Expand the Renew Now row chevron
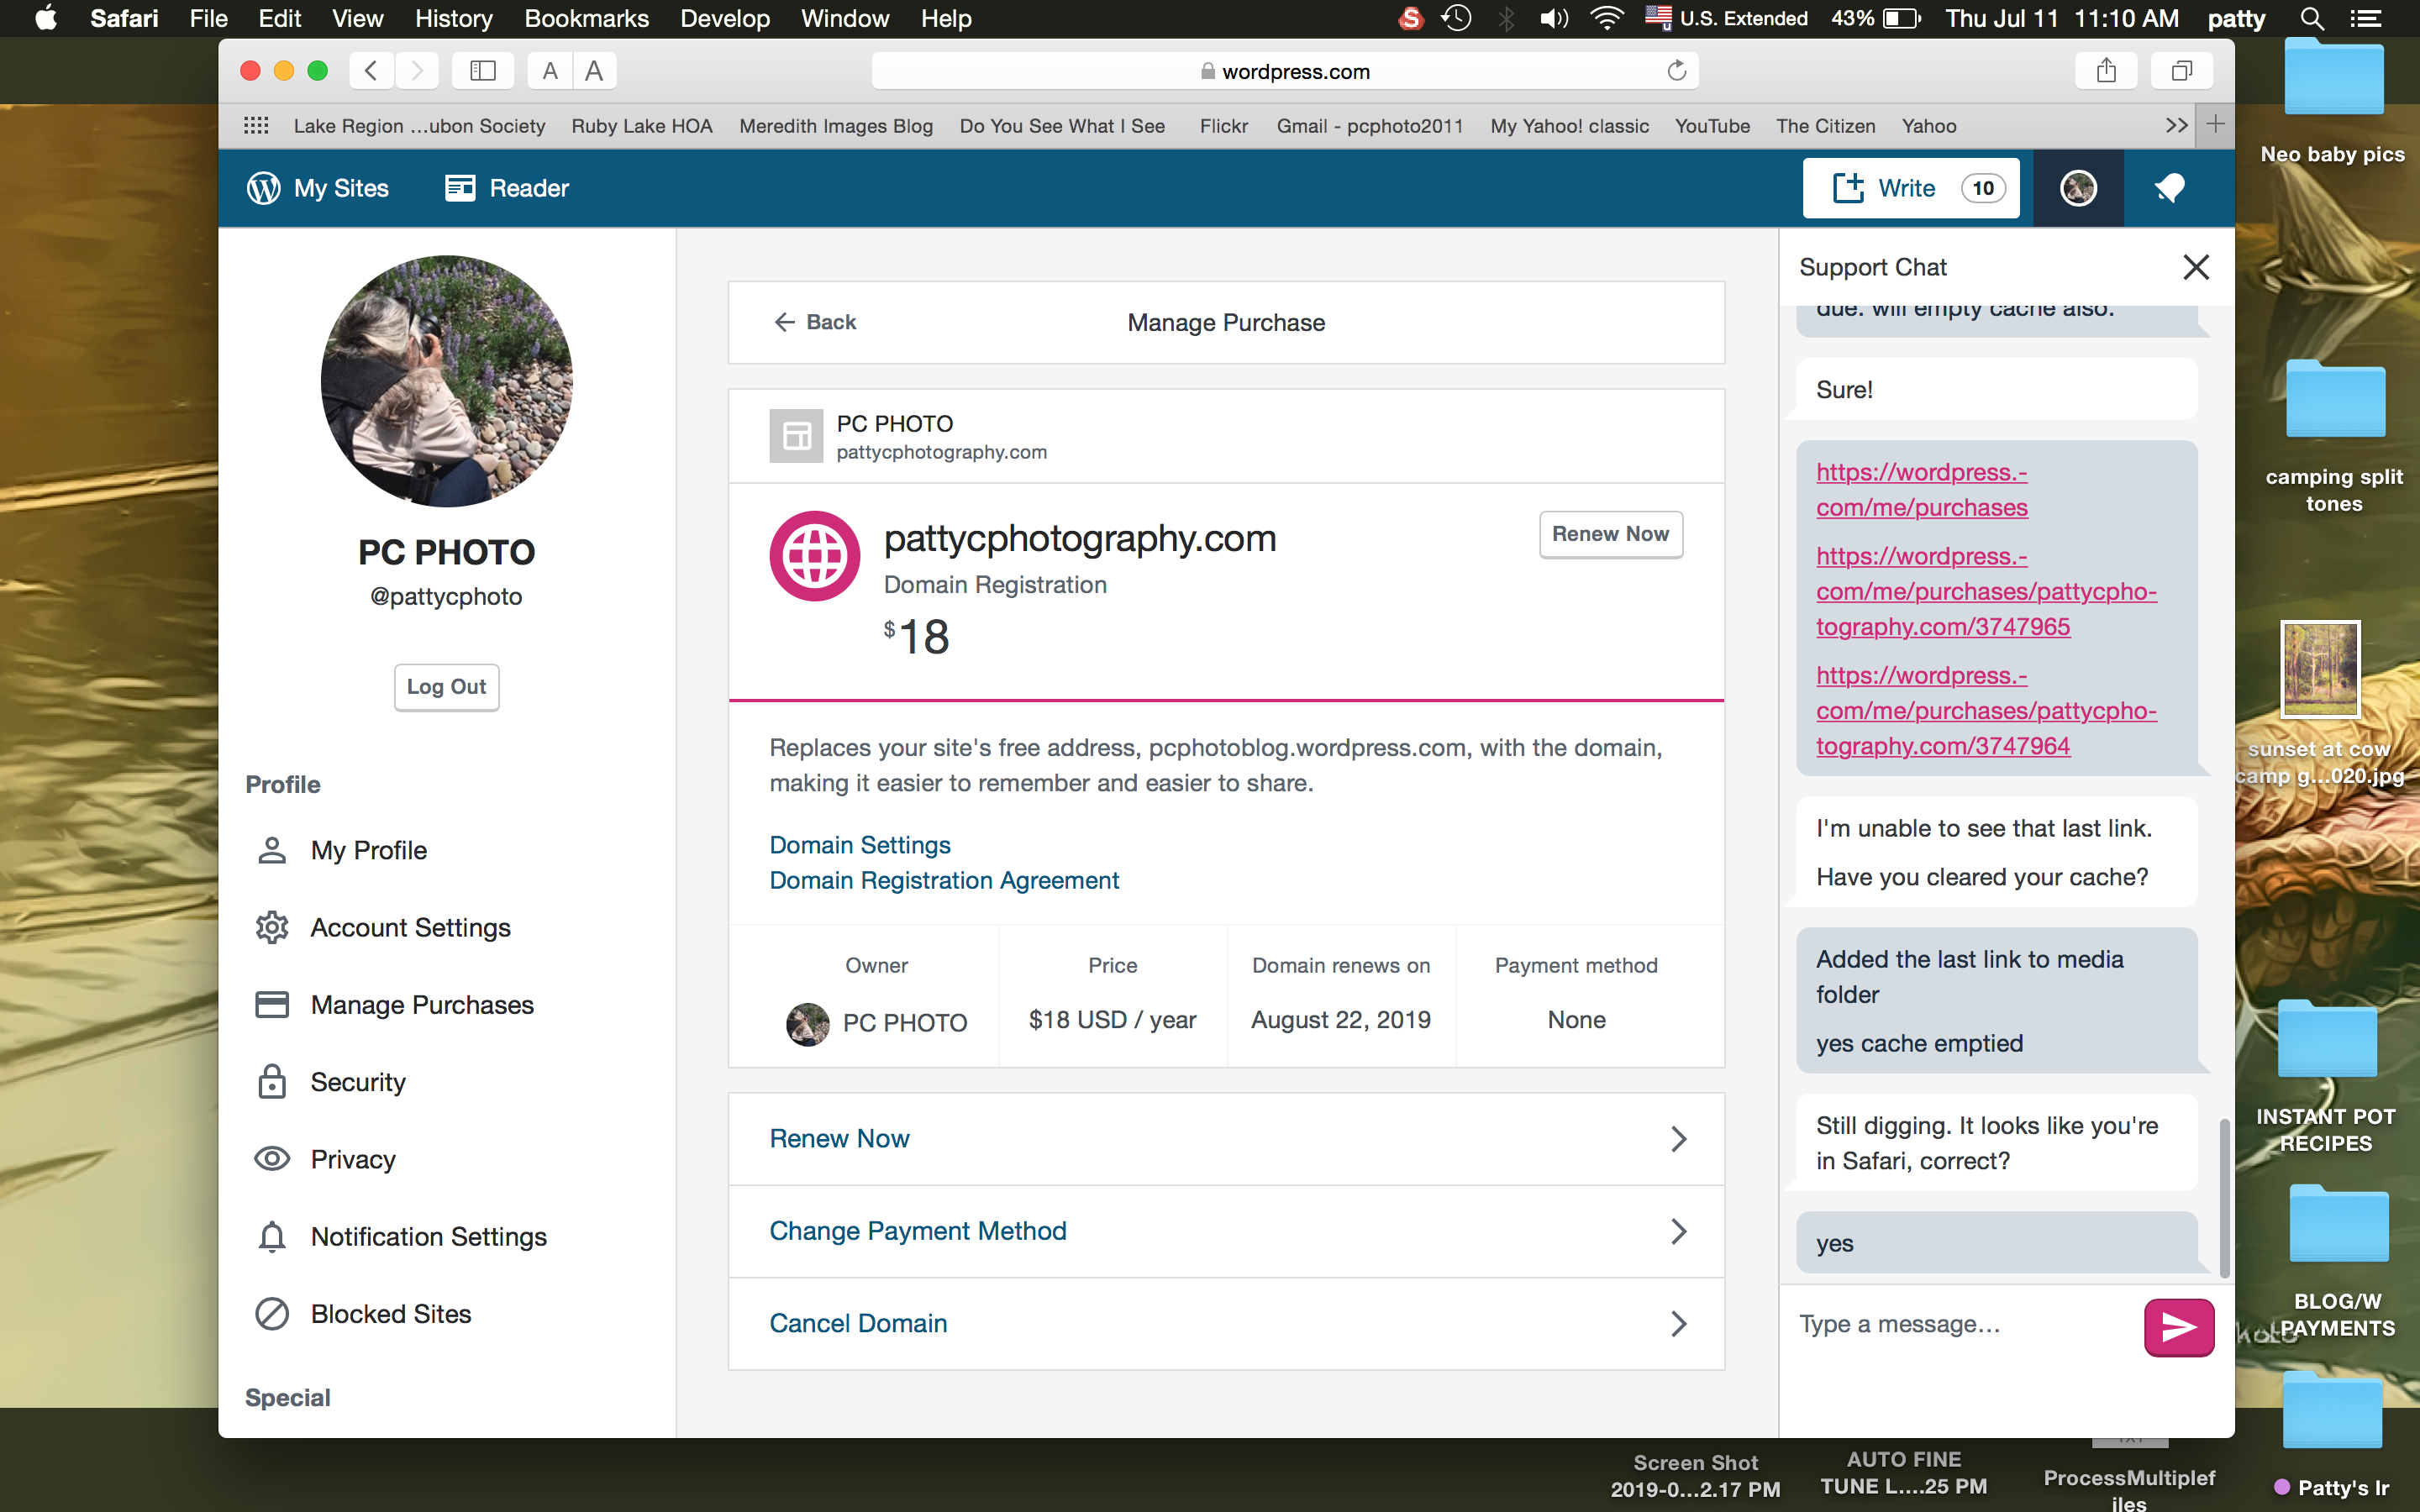Screen dimensions: 2420x1512 (1678, 1139)
